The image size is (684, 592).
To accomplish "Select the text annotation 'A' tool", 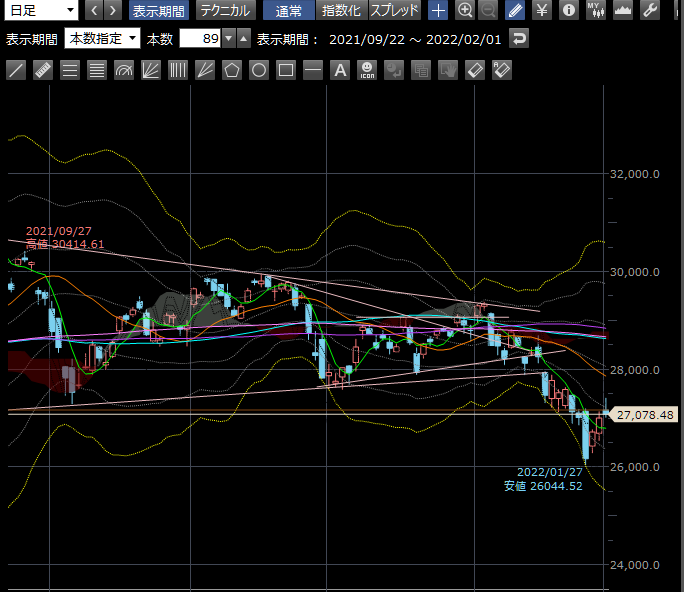I will coord(340,70).
